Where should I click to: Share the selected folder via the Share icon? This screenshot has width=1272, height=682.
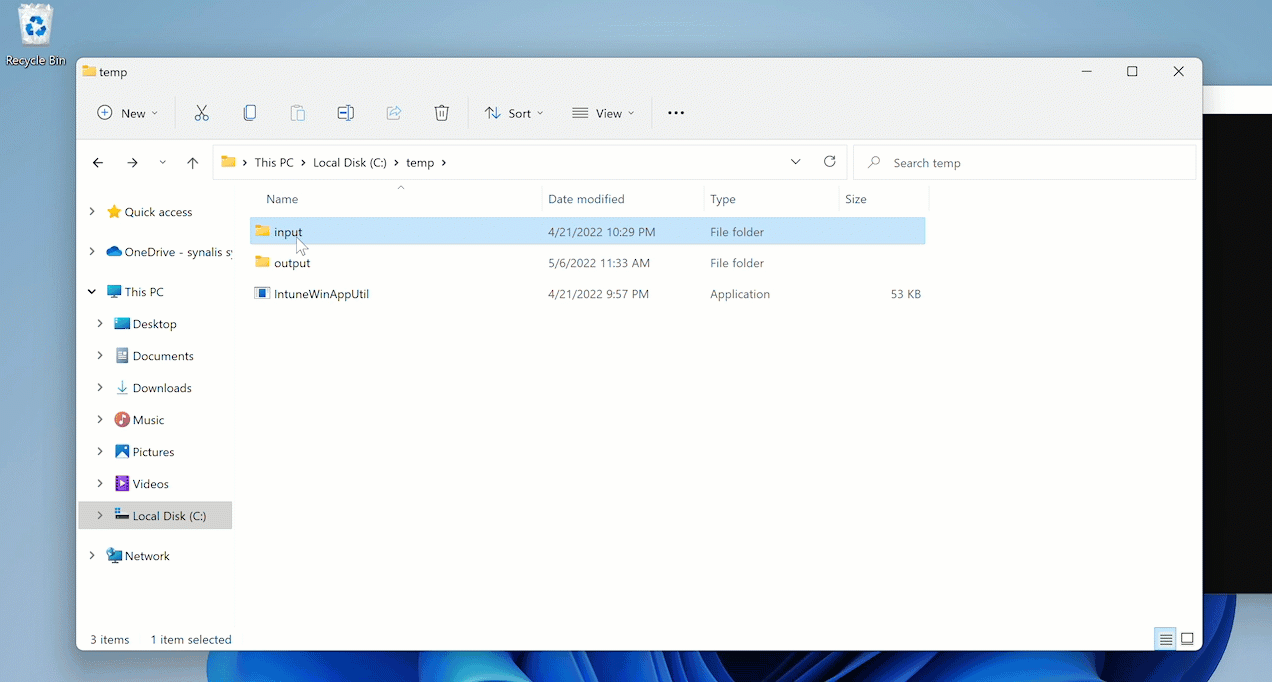point(393,112)
